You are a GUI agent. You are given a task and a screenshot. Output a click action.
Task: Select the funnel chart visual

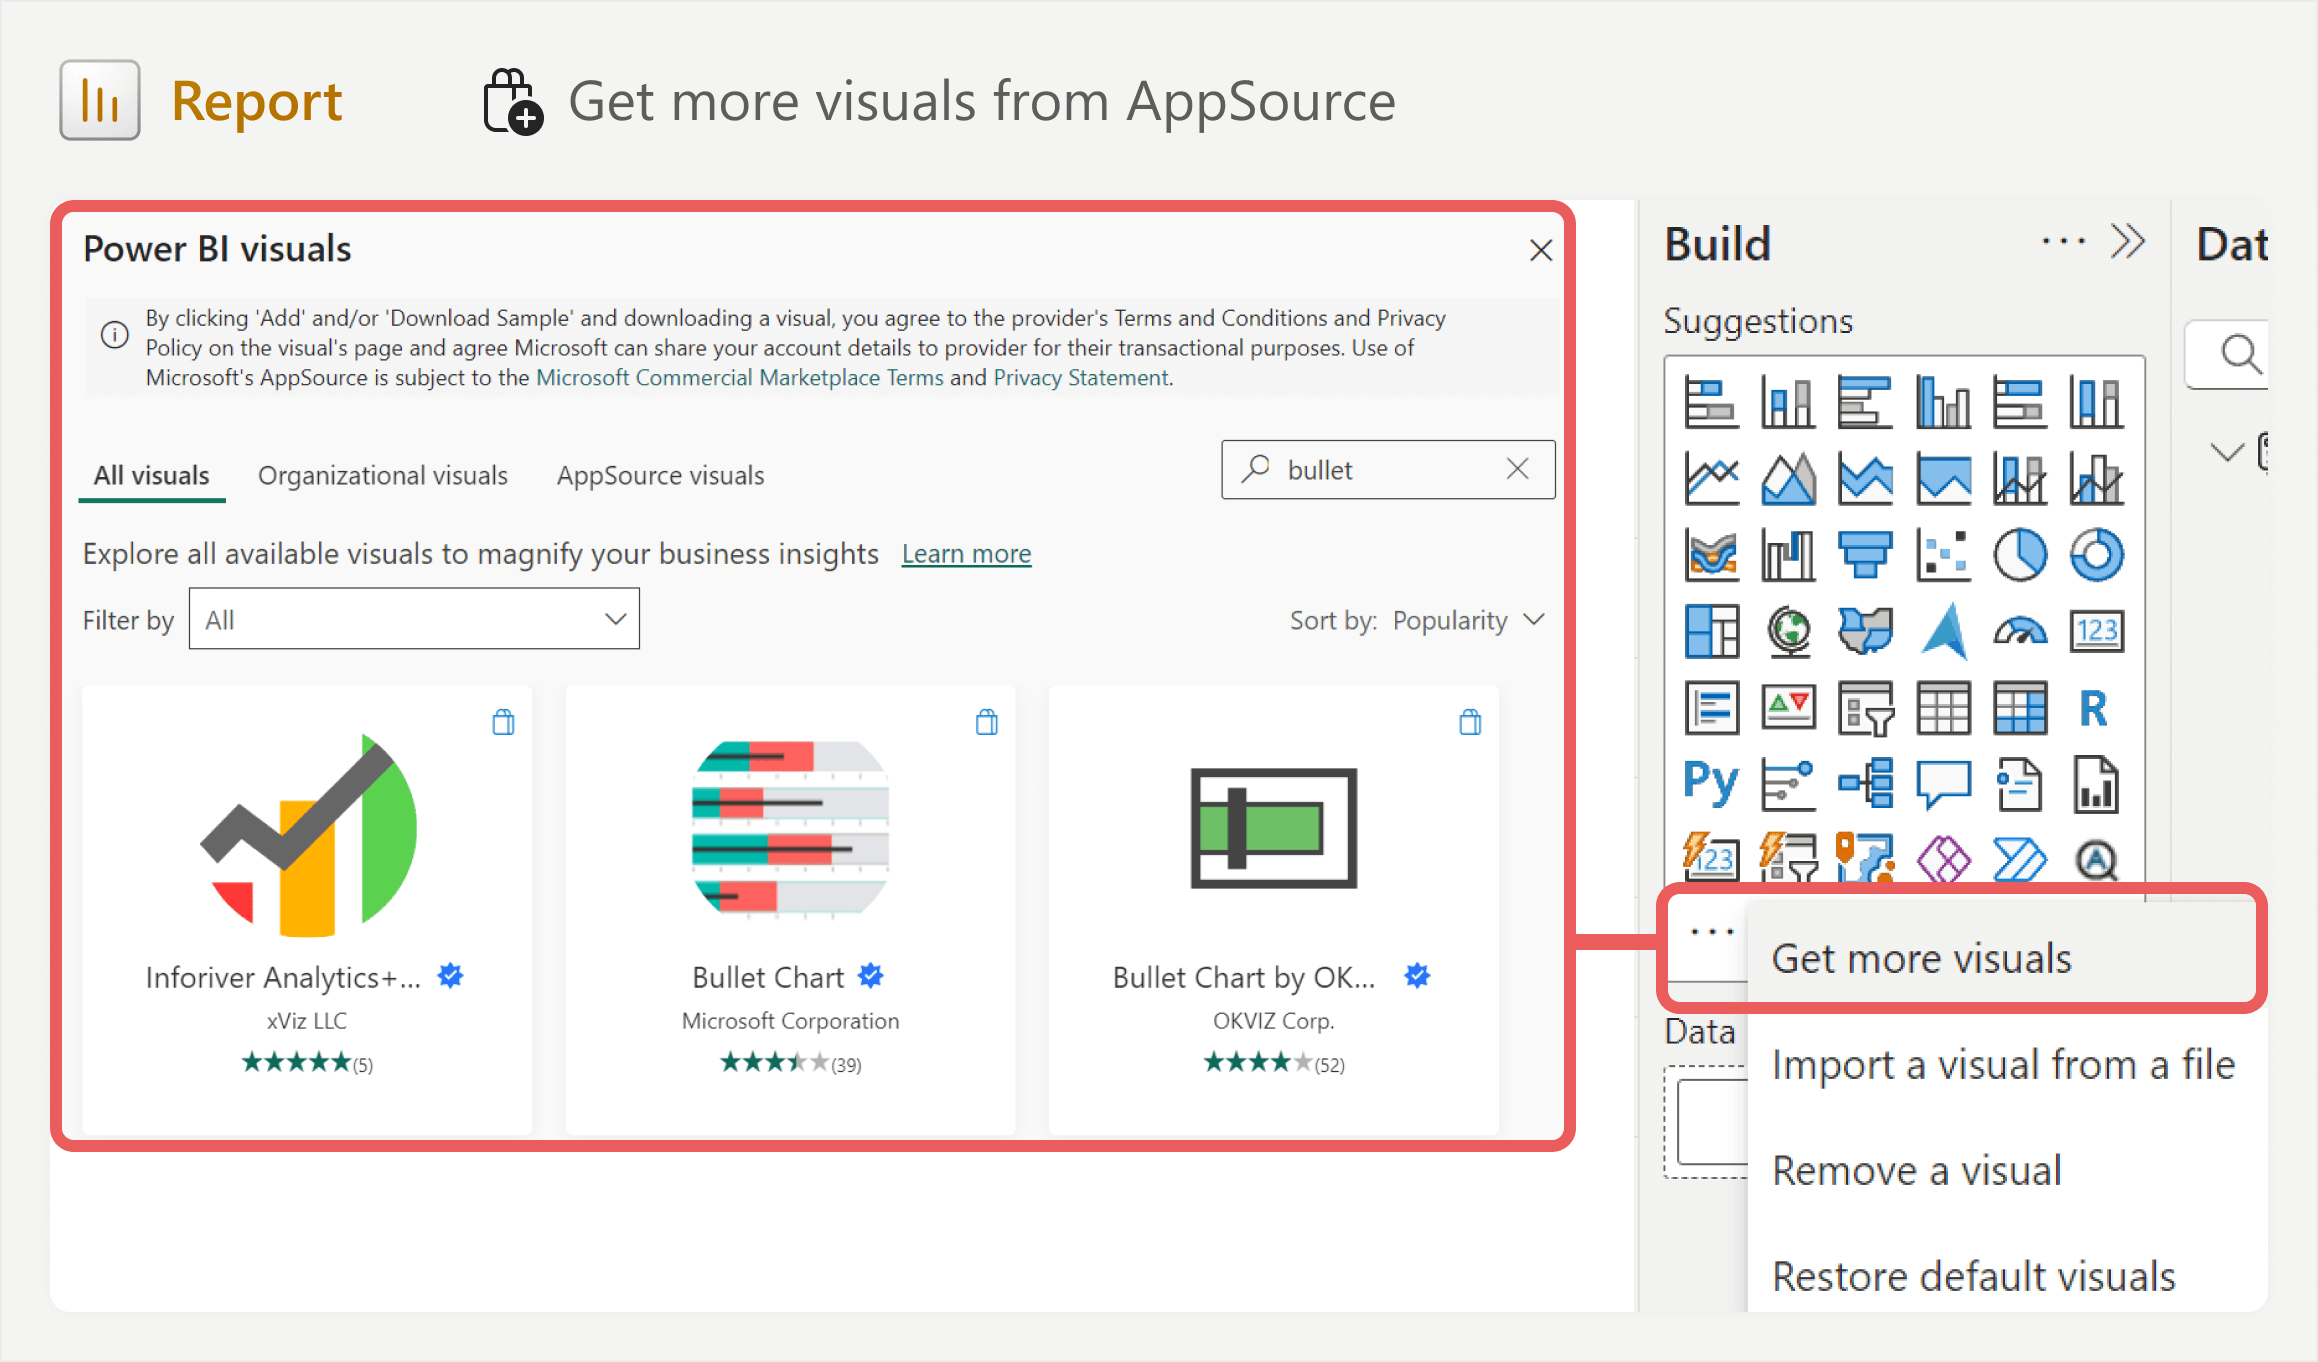click(x=1865, y=555)
